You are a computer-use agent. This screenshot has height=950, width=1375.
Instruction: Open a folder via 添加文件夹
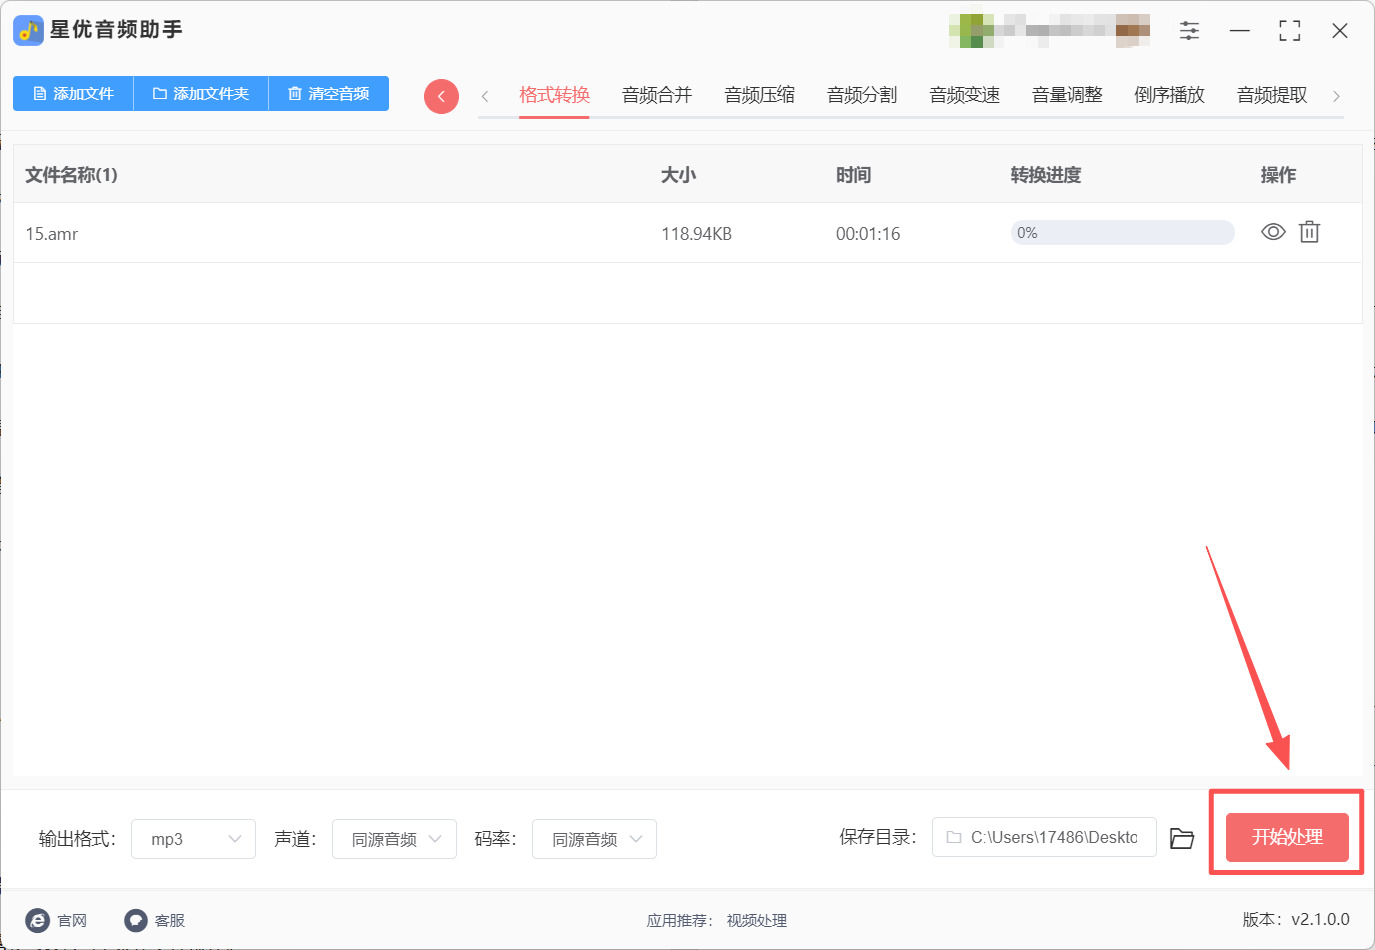200,93
